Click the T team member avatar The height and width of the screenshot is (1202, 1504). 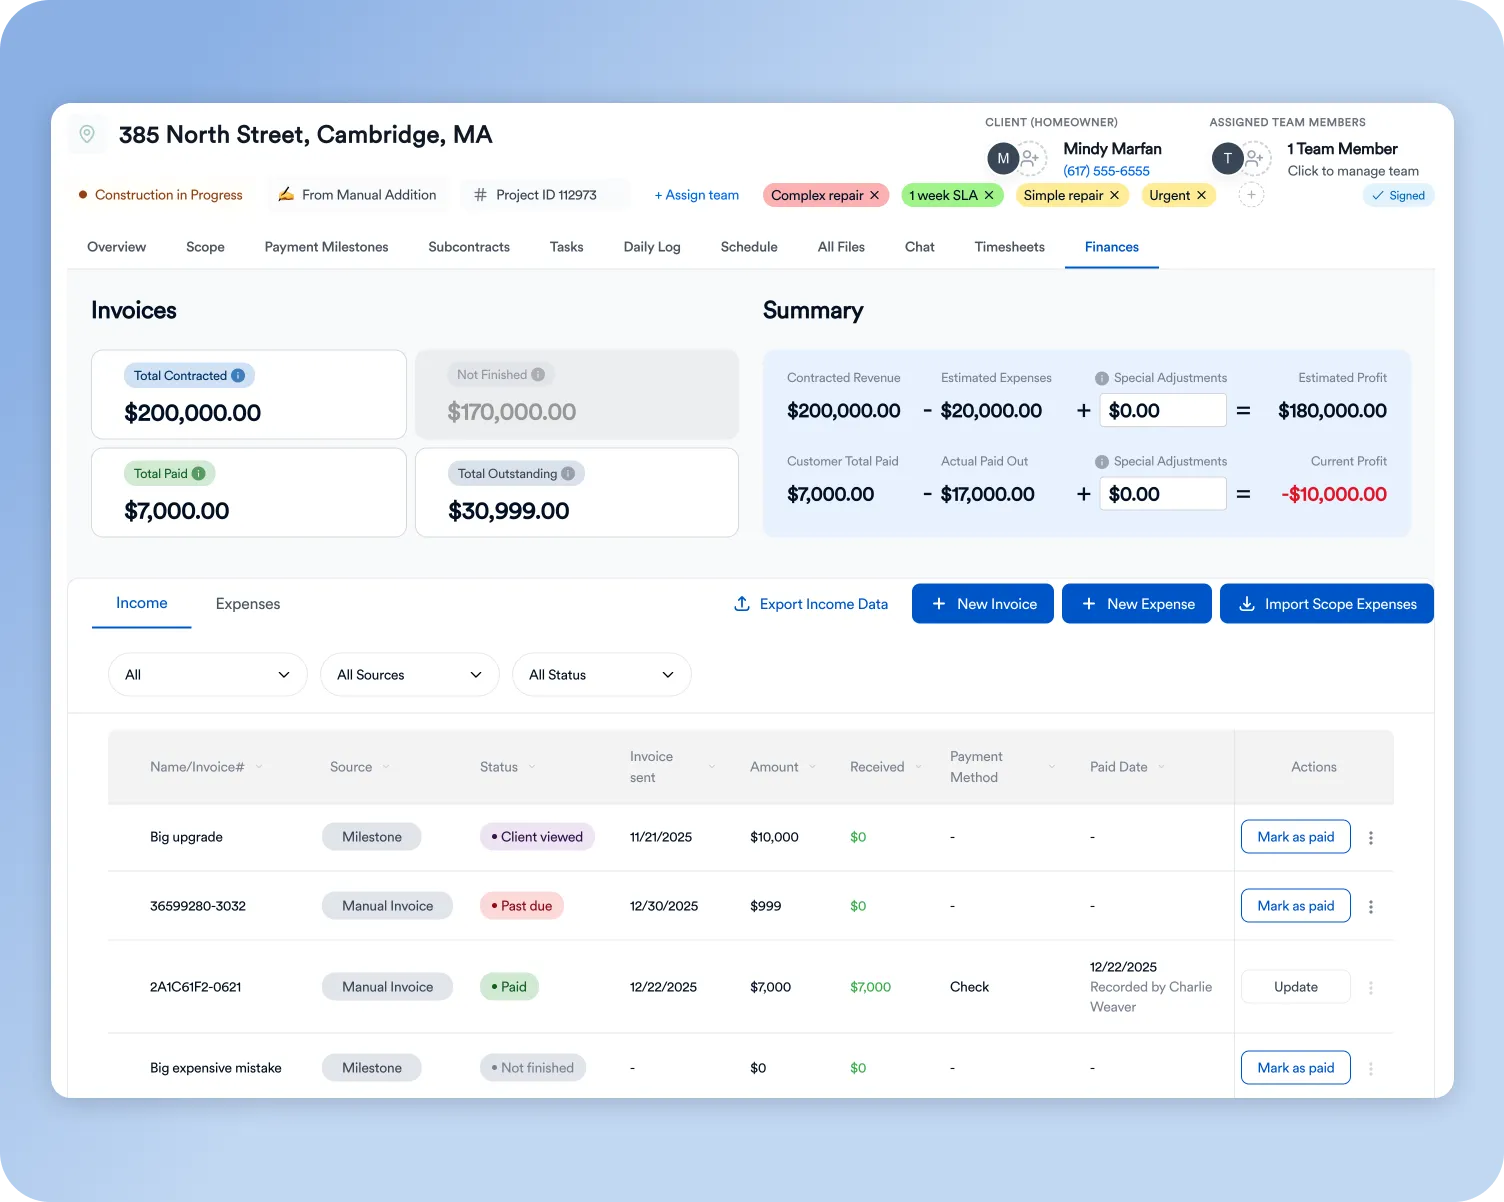1227,158
